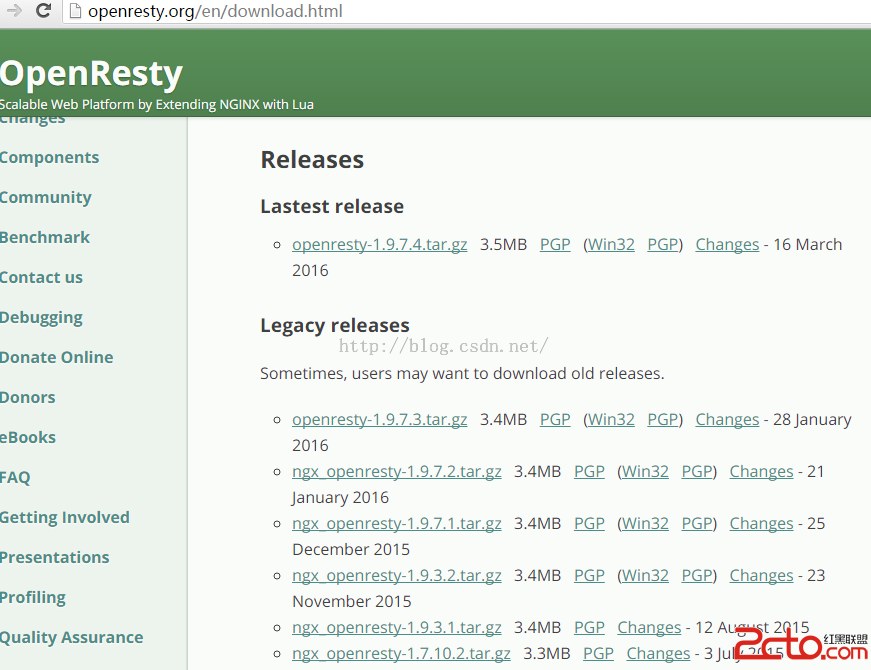Viewport: 871px width, 670px height.
Task: View Changes for the 25 December release
Action: (x=762, y=524)
